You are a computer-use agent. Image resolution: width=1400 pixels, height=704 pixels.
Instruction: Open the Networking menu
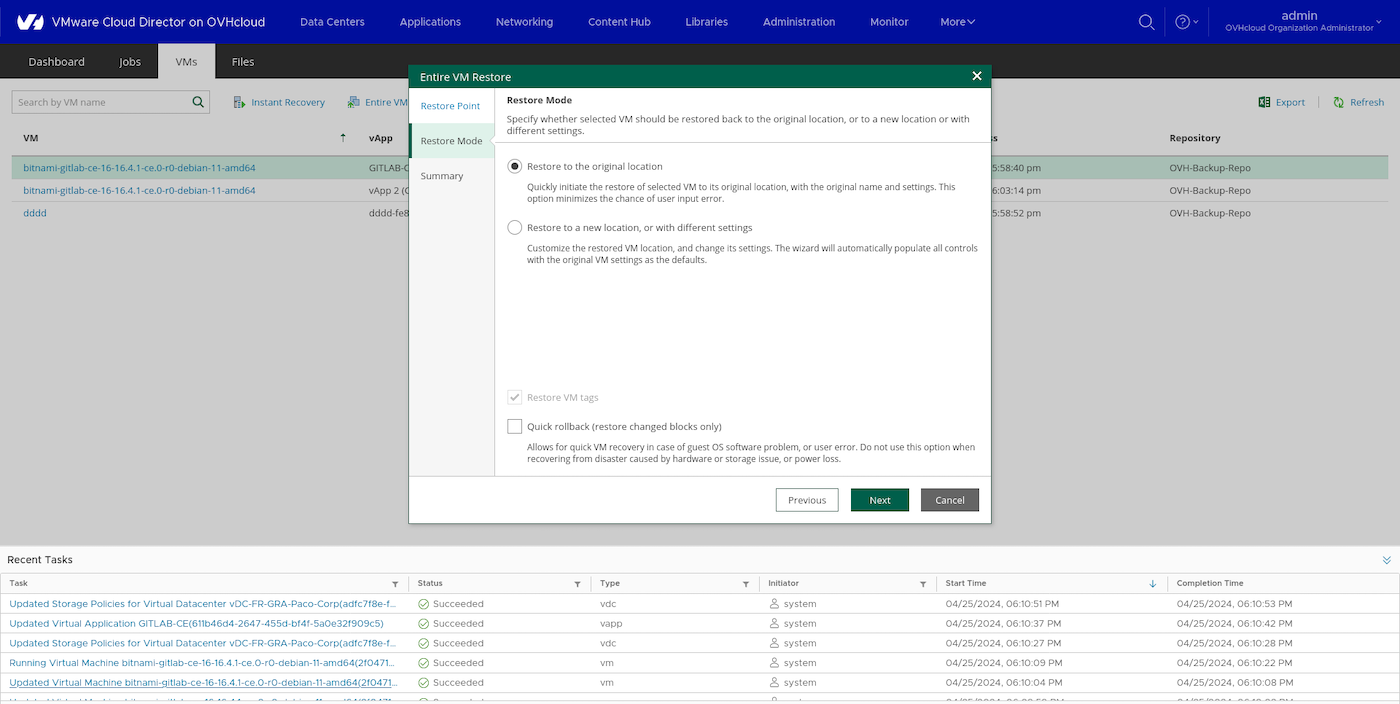coord(524,21)
